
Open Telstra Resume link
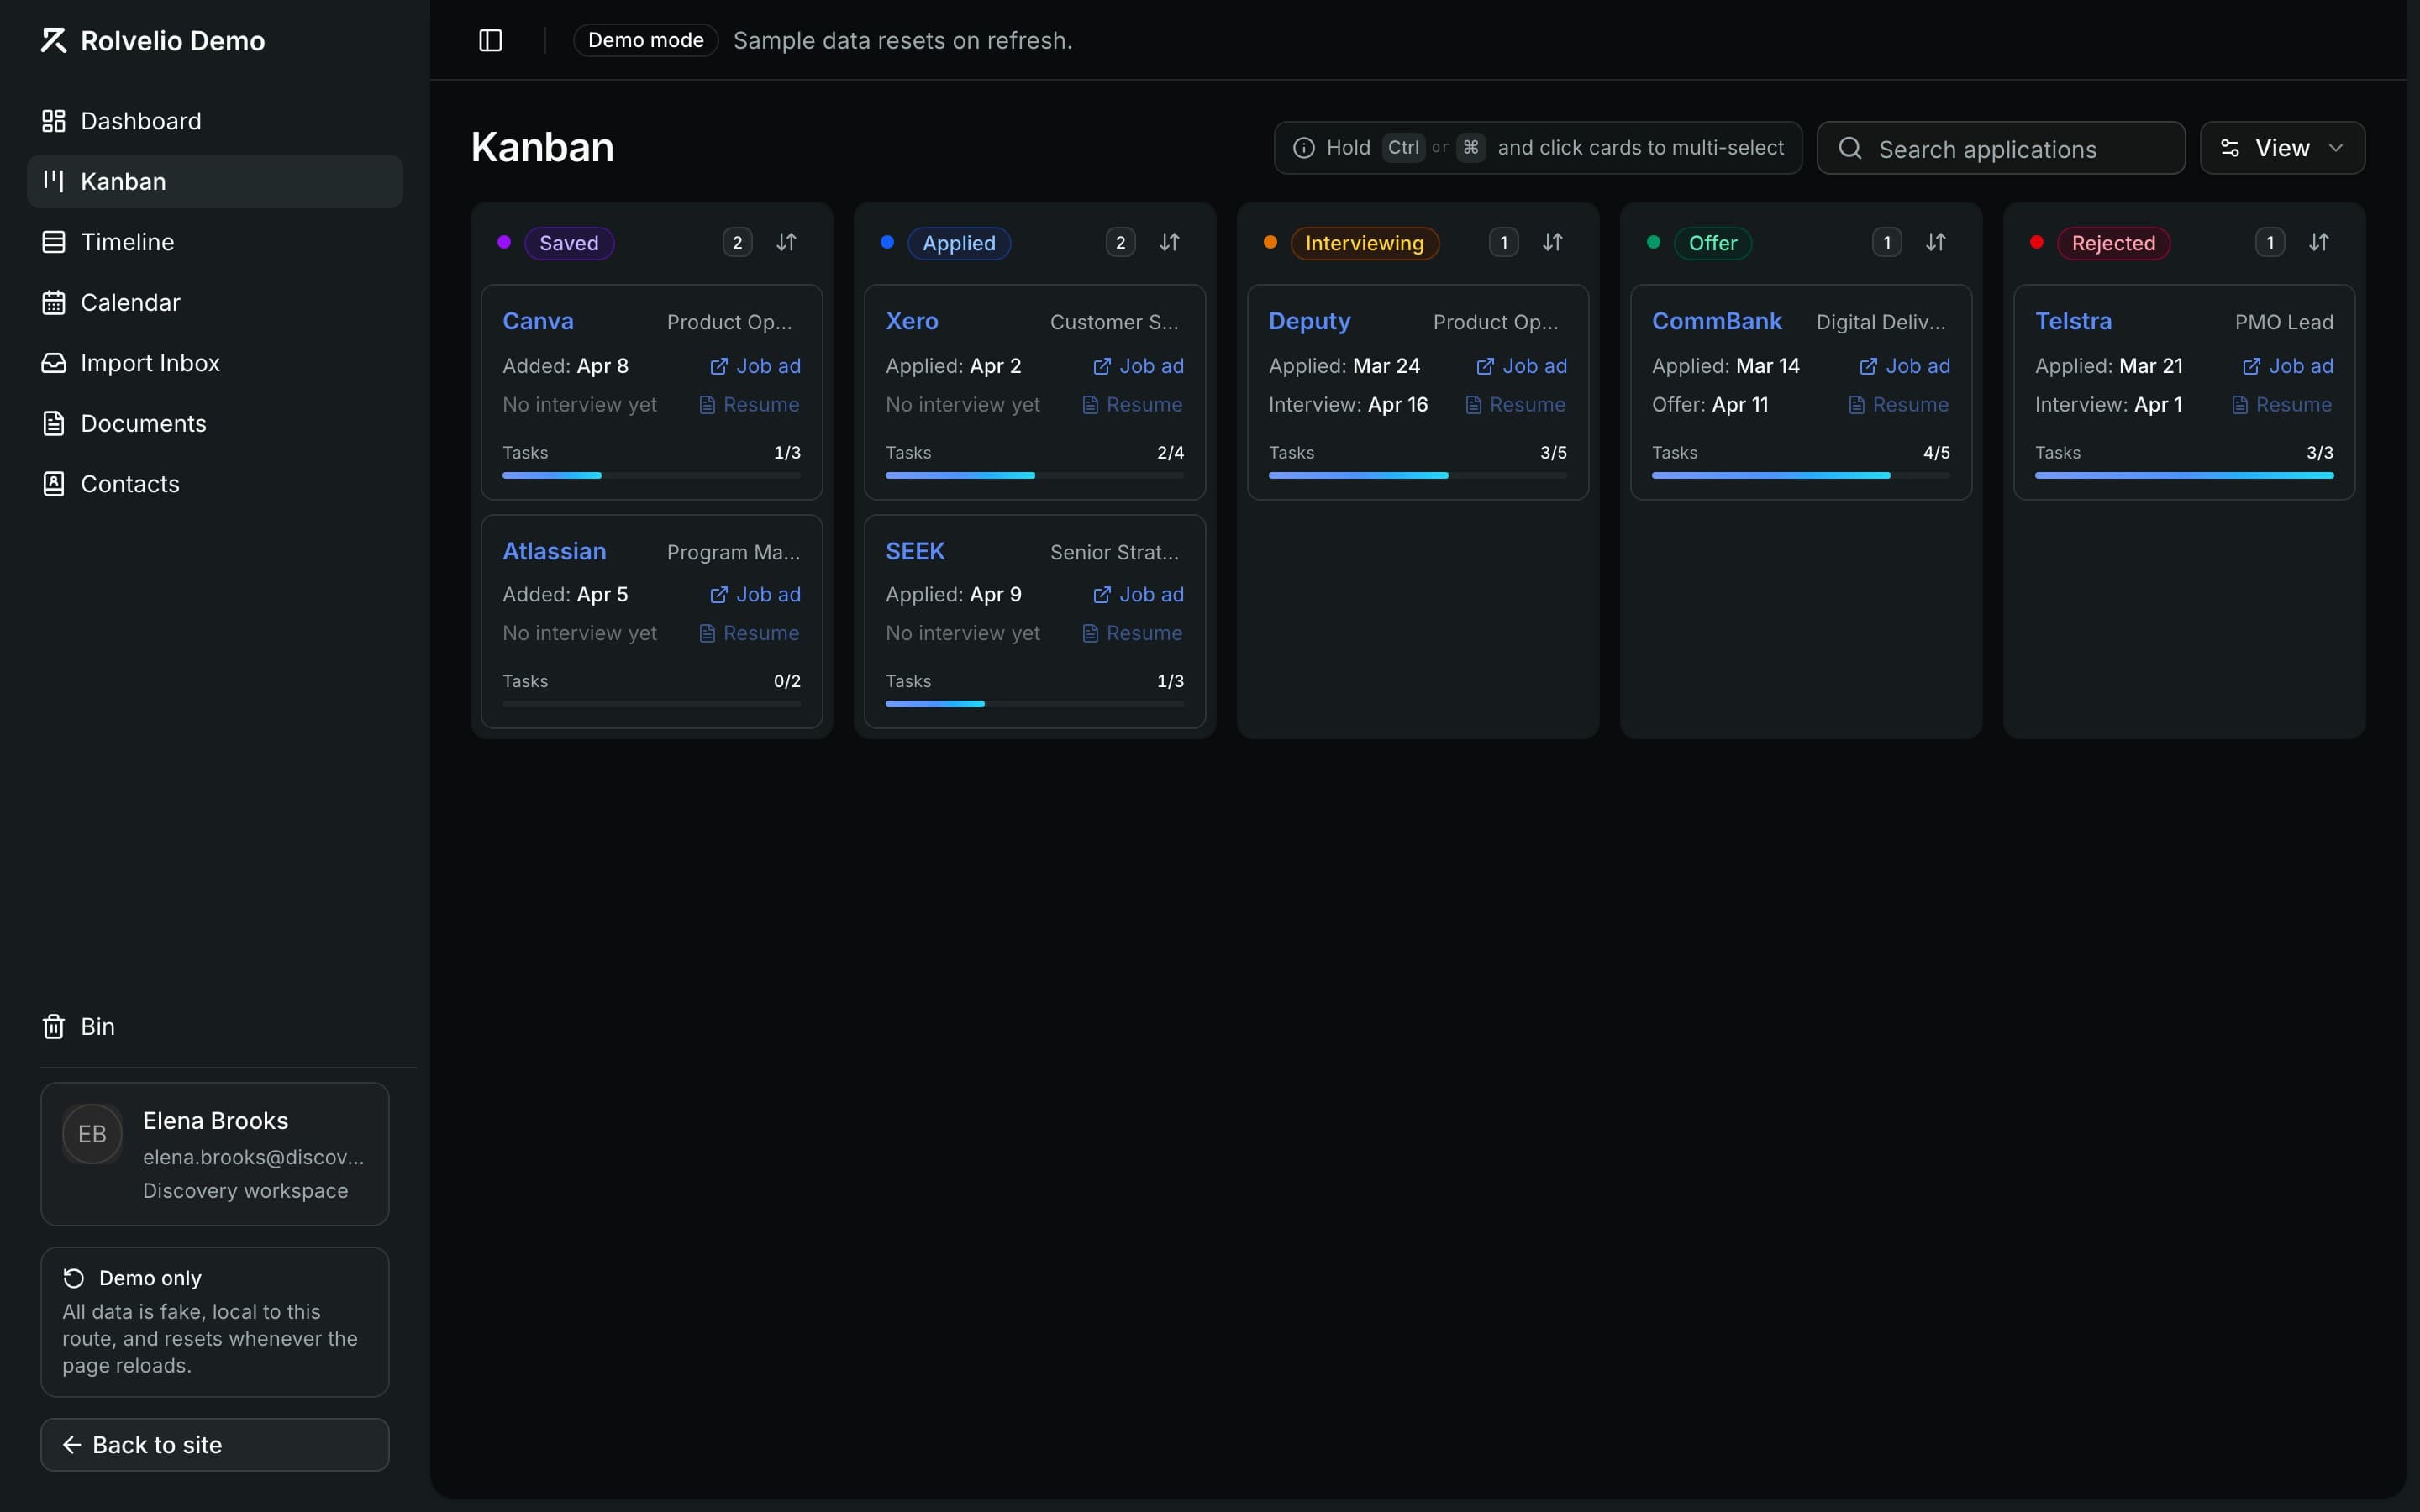pyautogui.click(x=2281, y=405)
